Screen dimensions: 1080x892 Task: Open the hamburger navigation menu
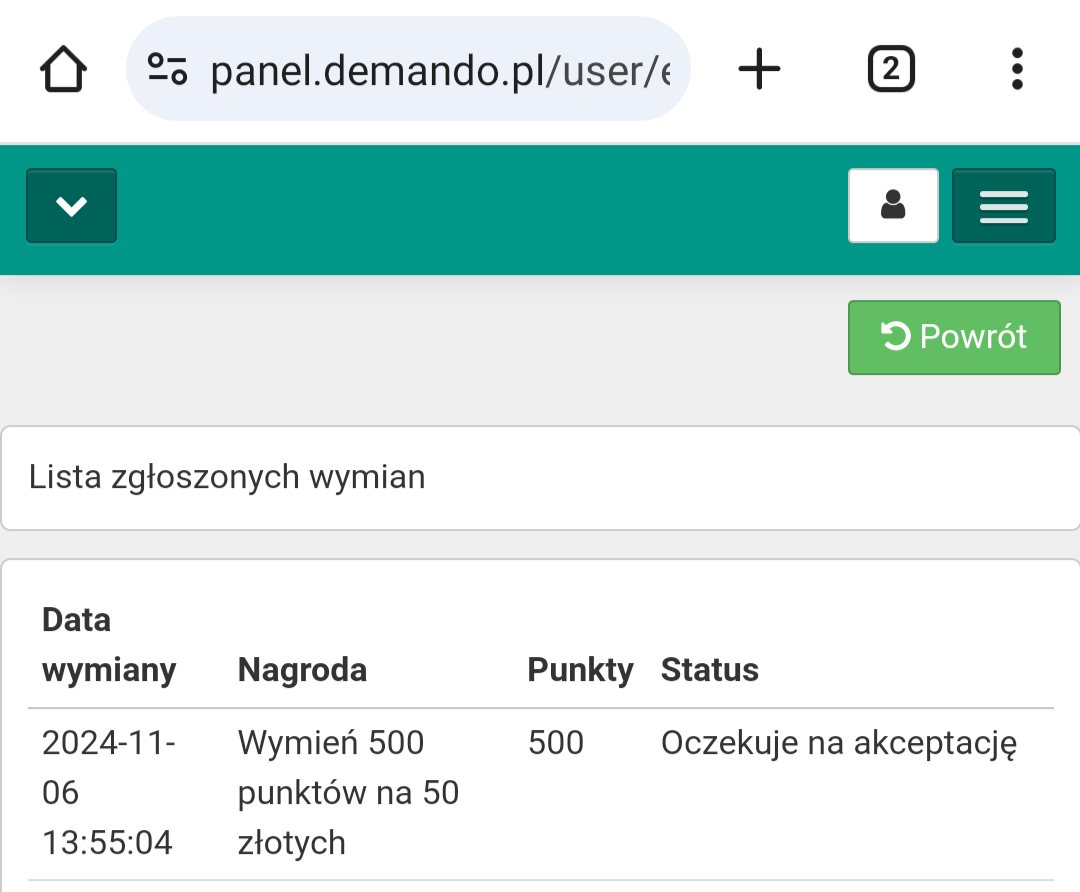point(1003,206)
